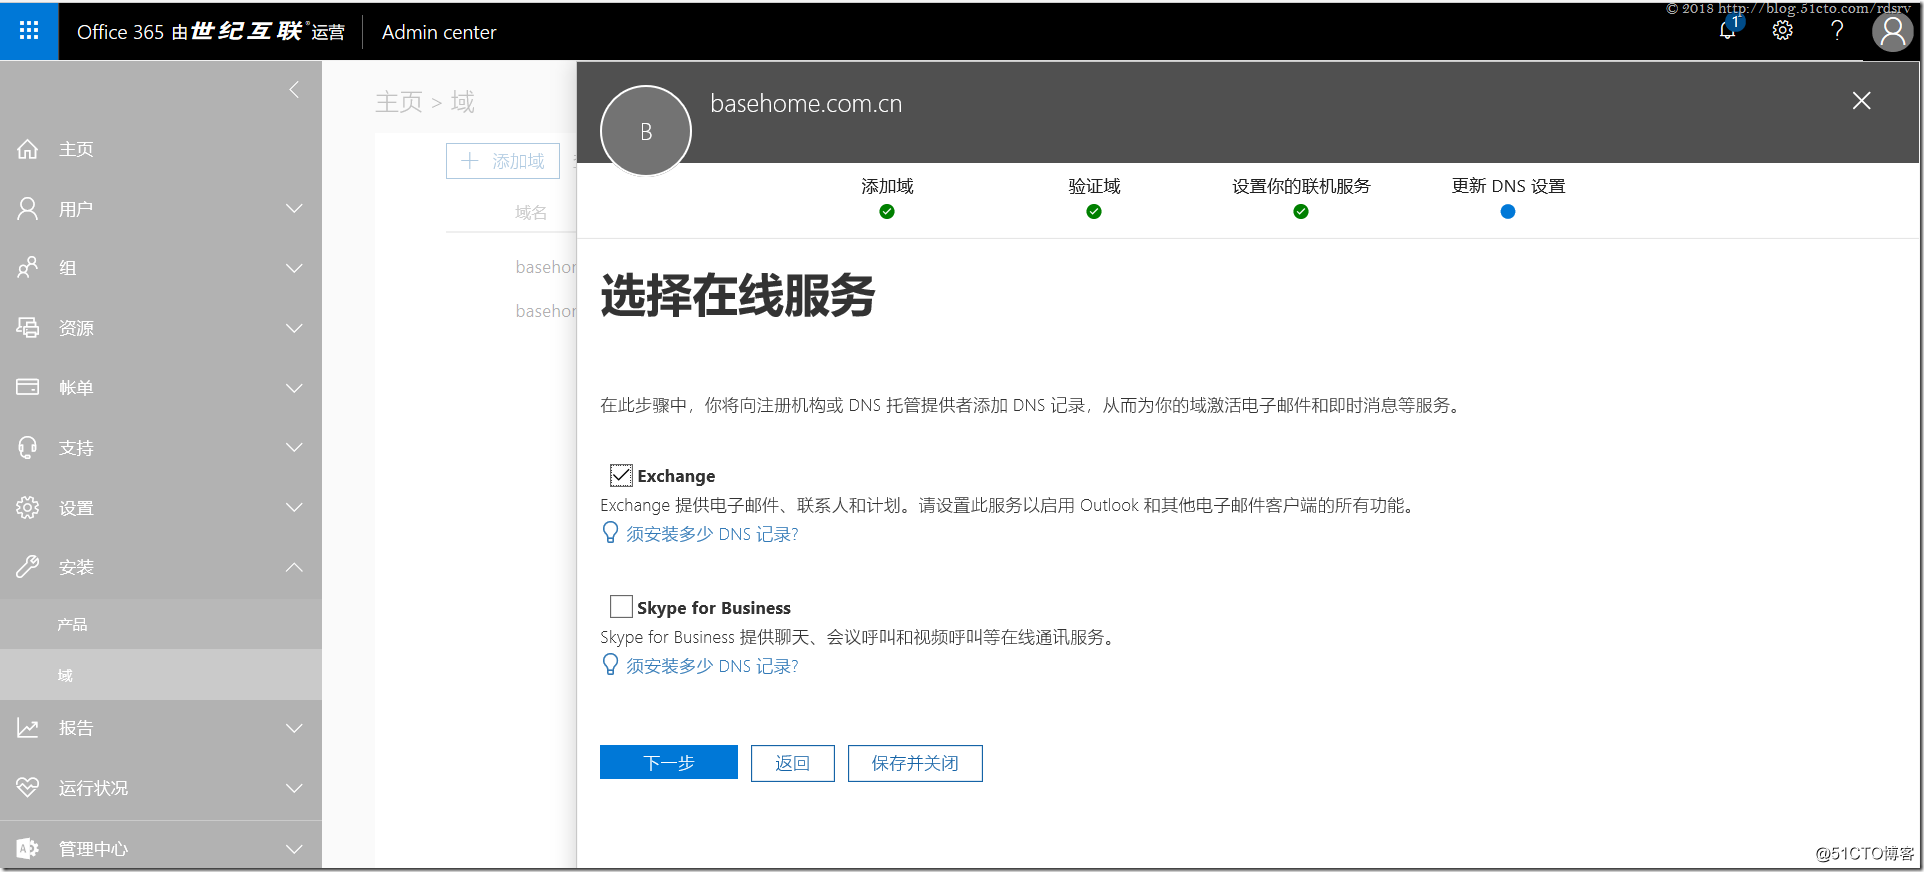Click the B domain avatar circle

tap(646, 131)
